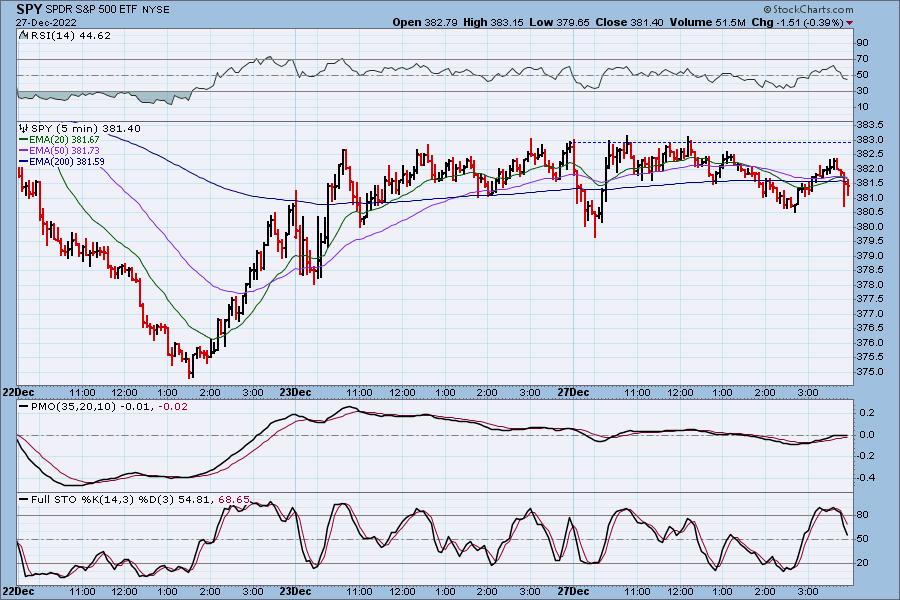900x600 pixels.
Task: Click the 70 level on RSI axis
Action: pos(862,59)
